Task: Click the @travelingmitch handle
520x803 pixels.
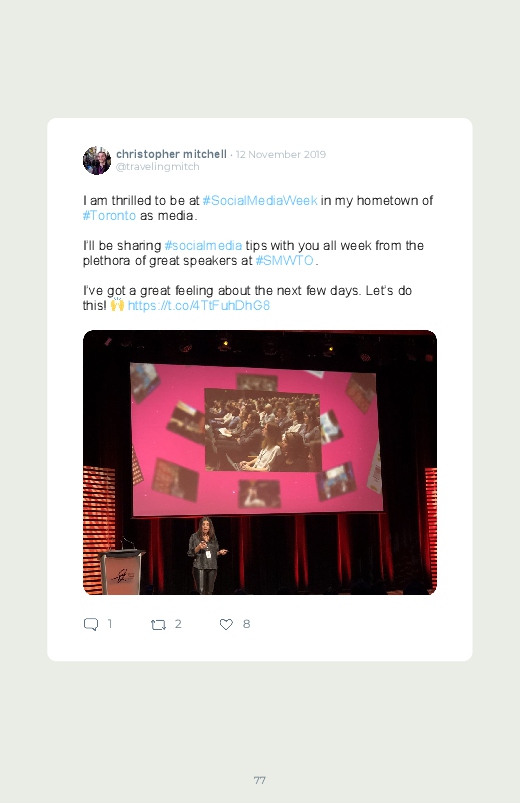Action: (x=158, y=167)
